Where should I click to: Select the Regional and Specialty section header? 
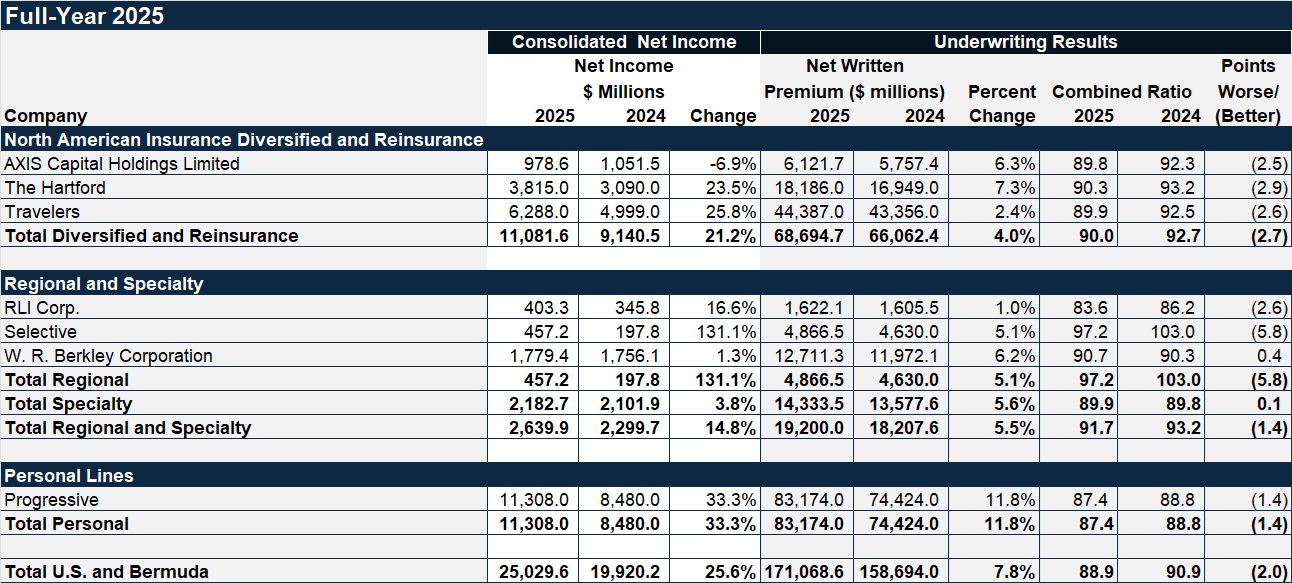pos(104,284)
